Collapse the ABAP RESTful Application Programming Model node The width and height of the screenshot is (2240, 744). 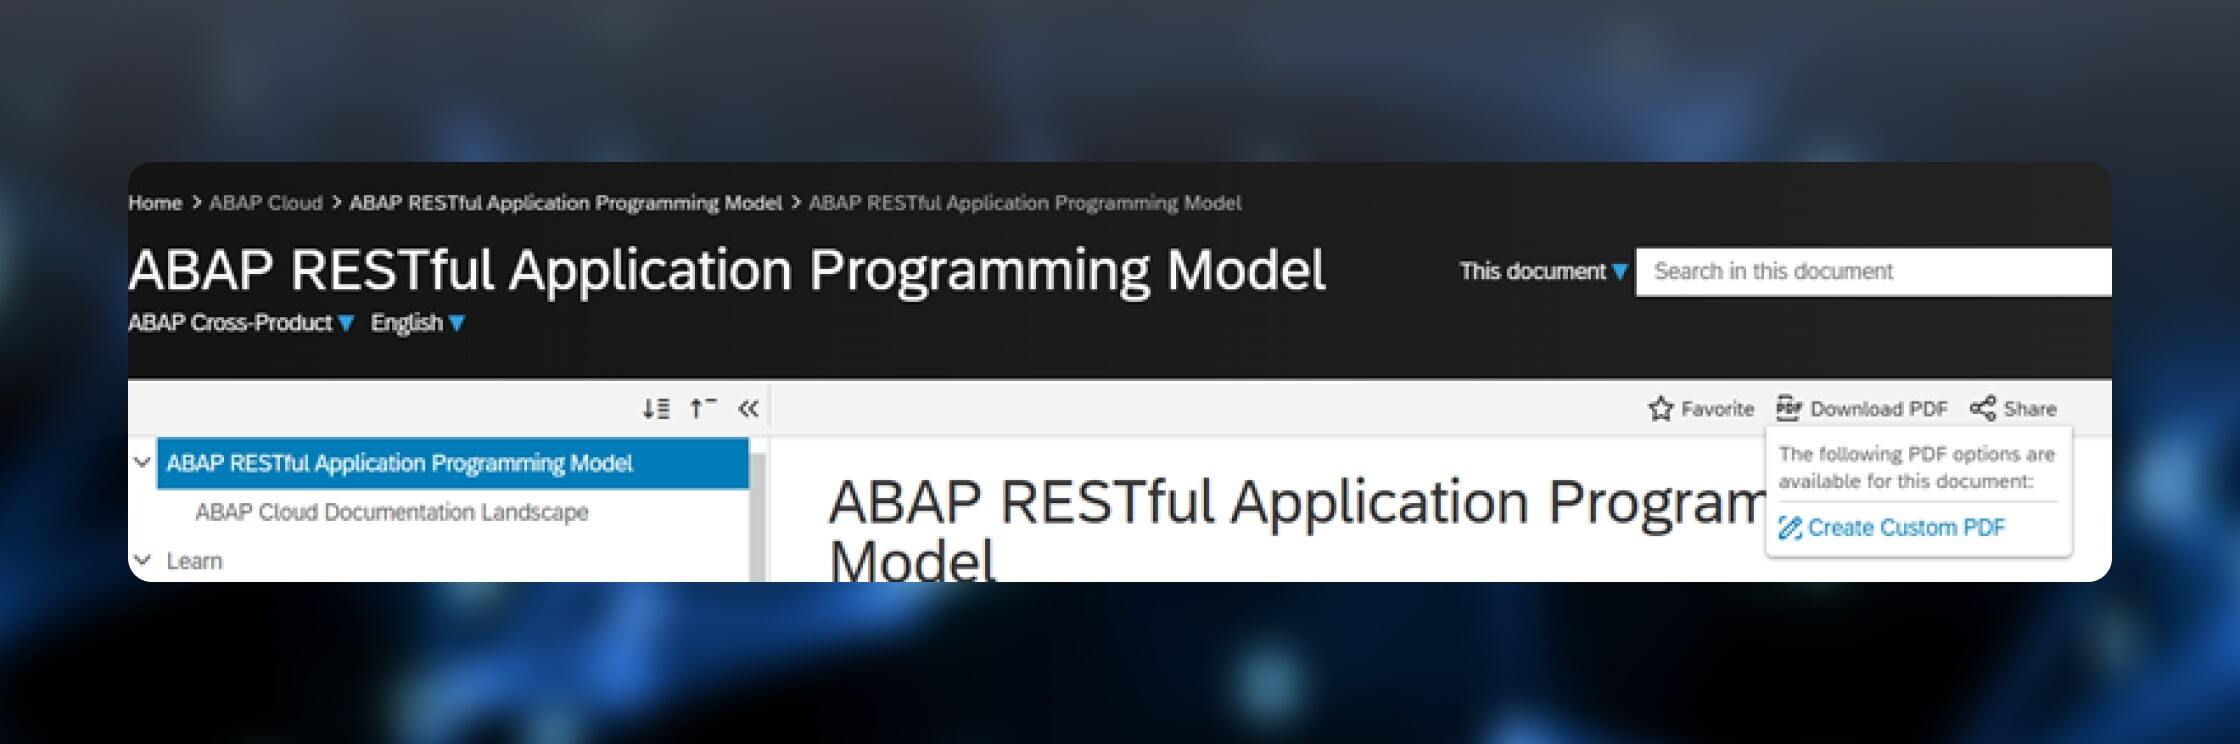click(142, 463)
